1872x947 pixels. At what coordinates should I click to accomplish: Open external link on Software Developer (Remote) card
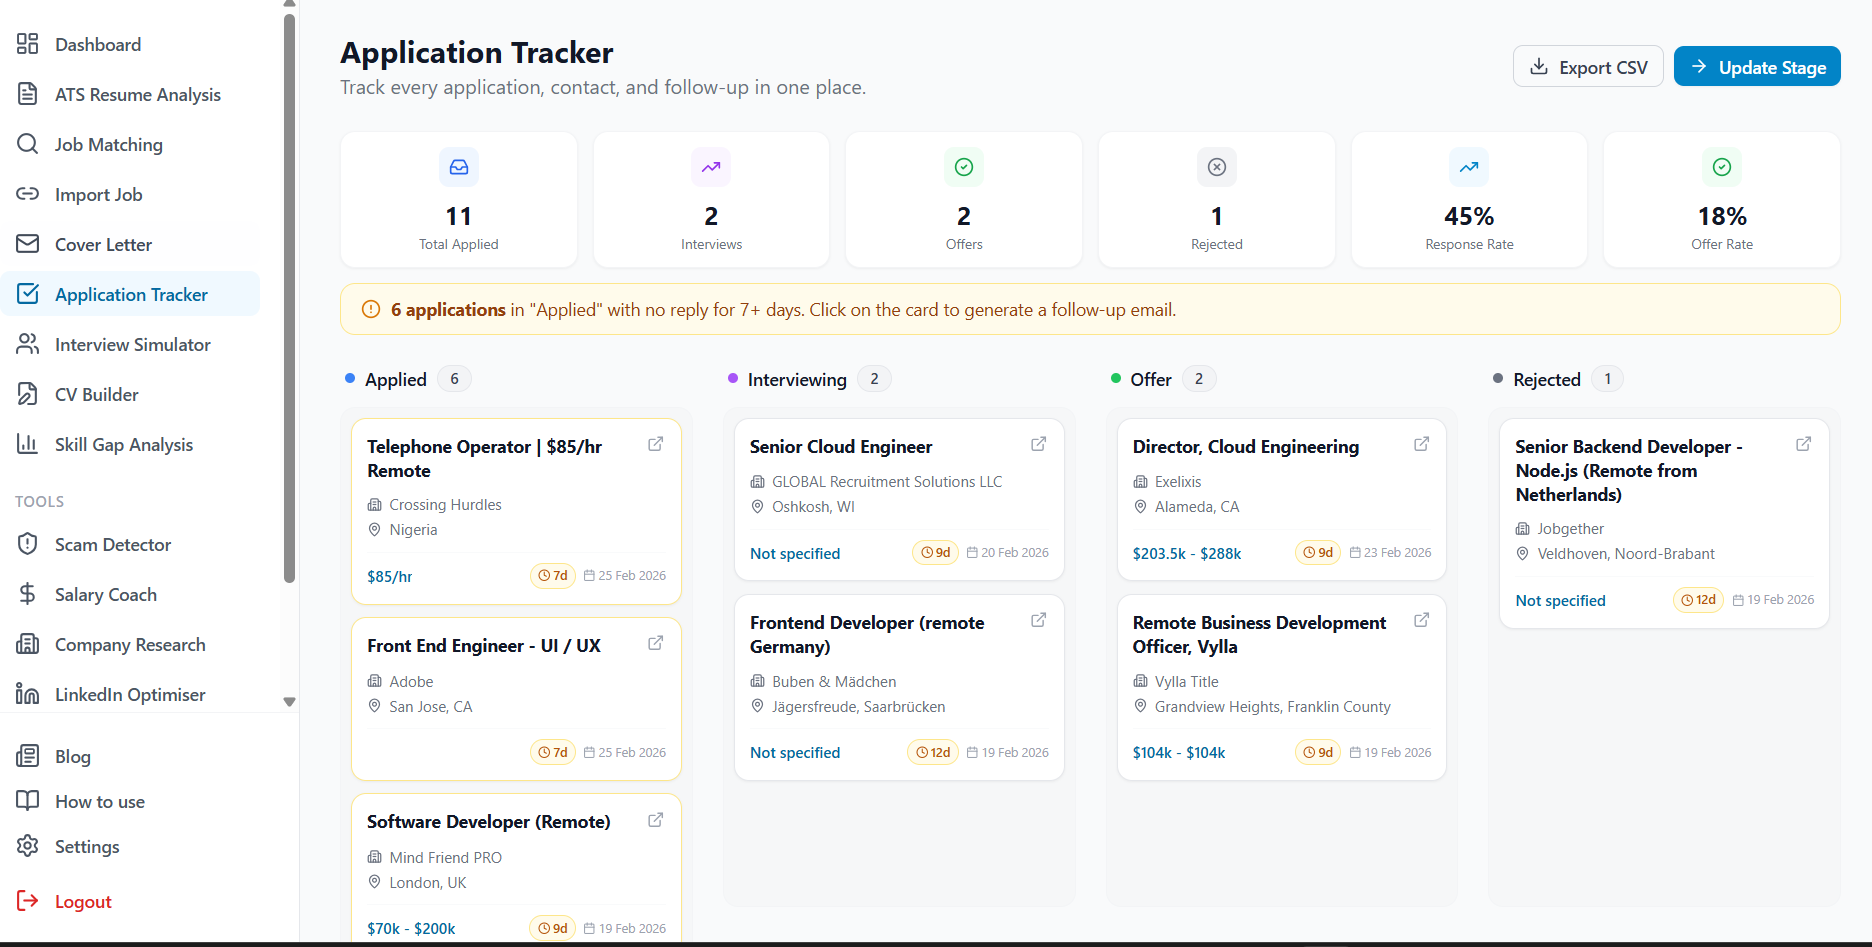click(x=656, y=820)
